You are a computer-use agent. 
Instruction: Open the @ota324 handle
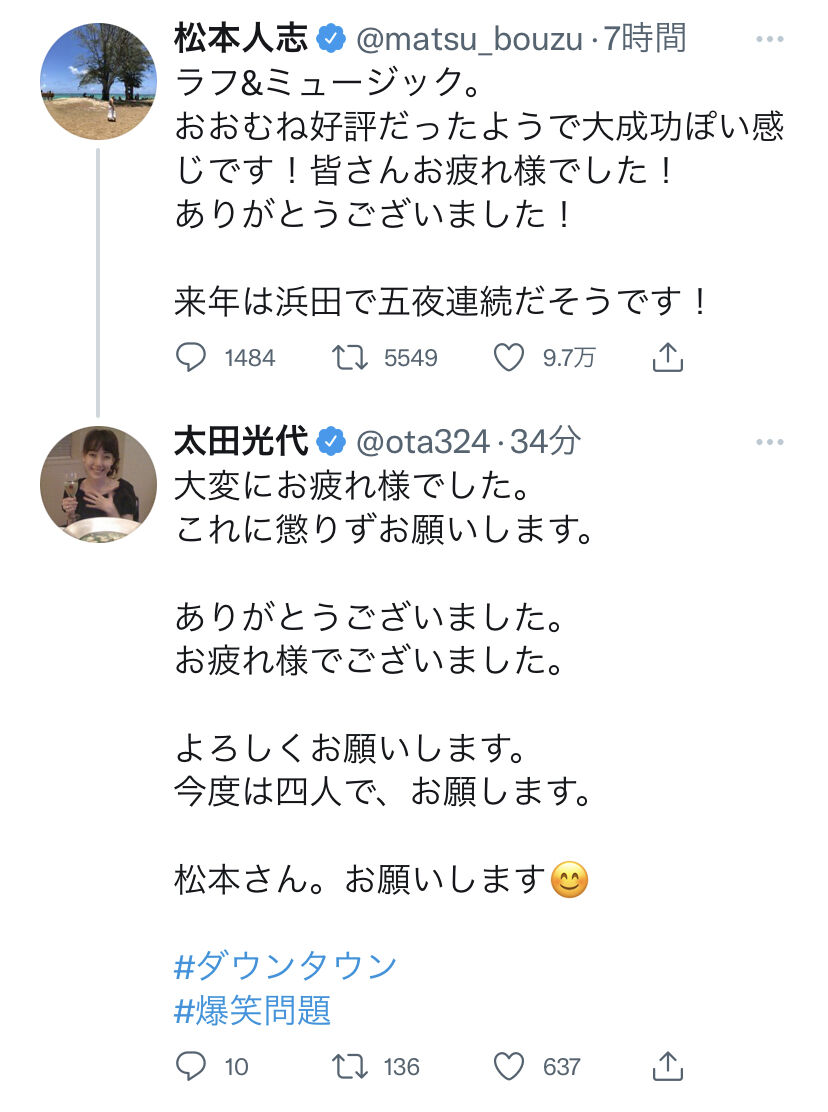click(x=423, y=442)
